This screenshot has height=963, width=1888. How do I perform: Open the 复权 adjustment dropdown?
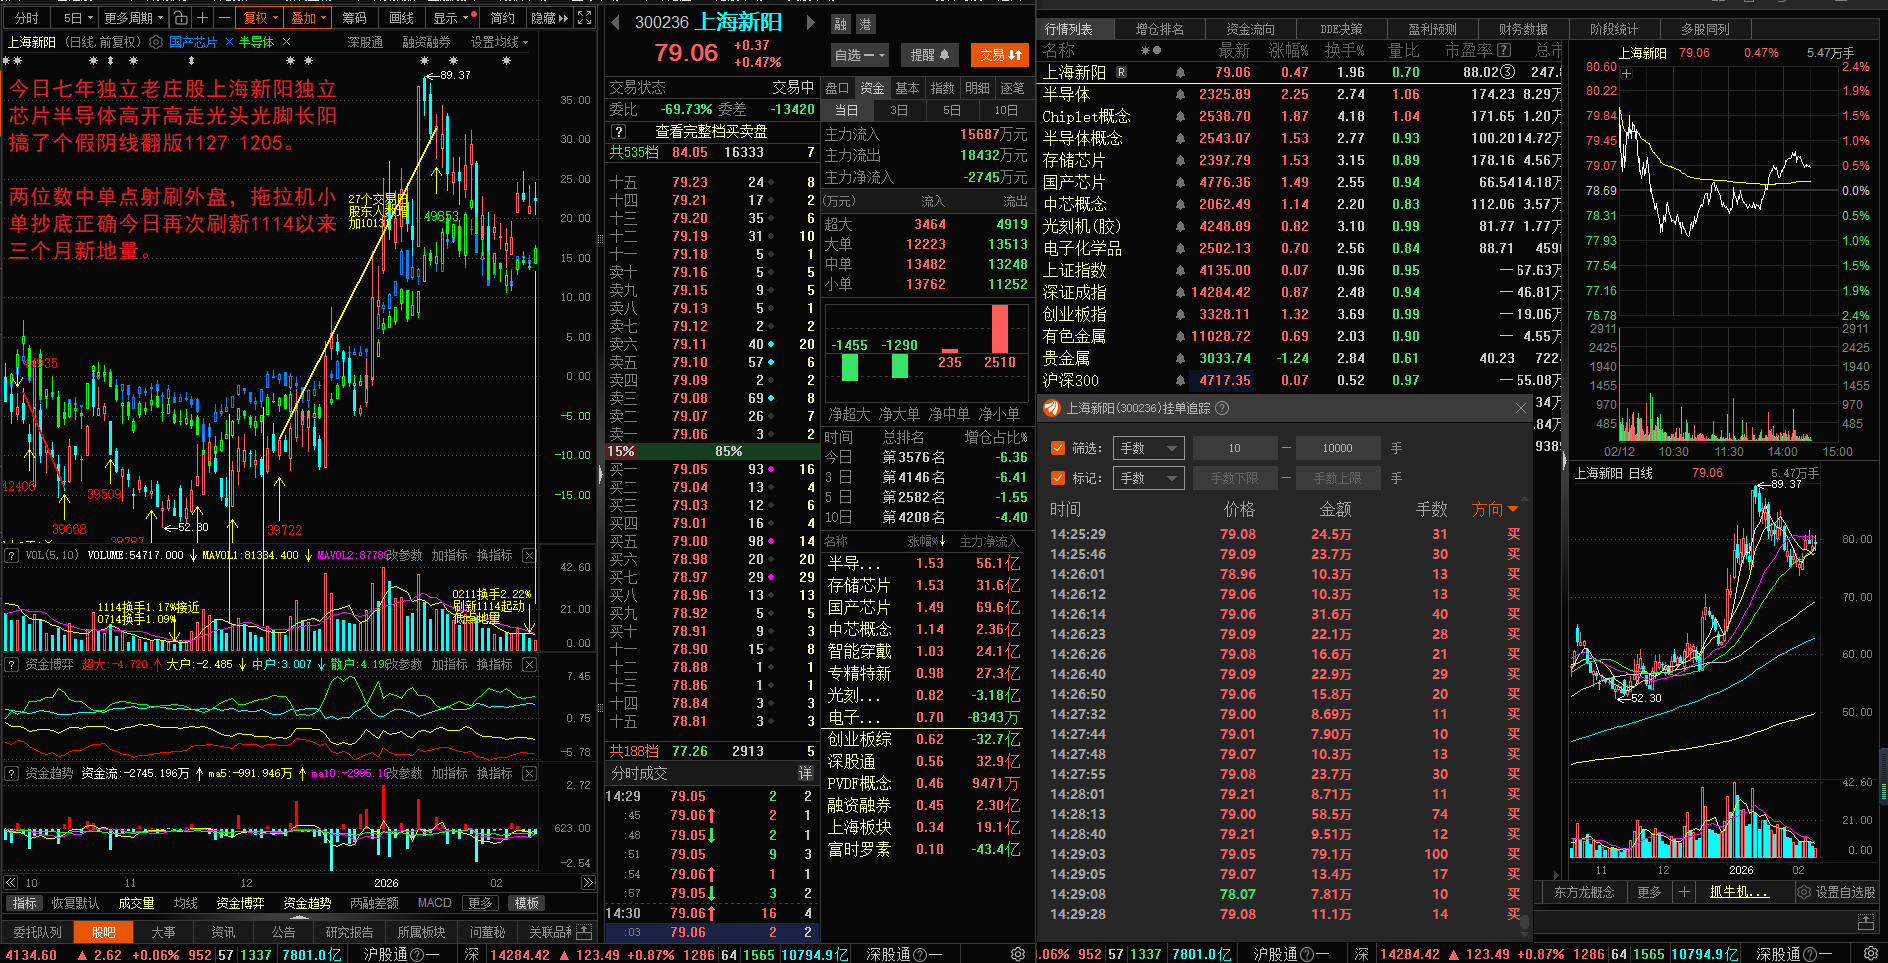click(x=260, y=18)
